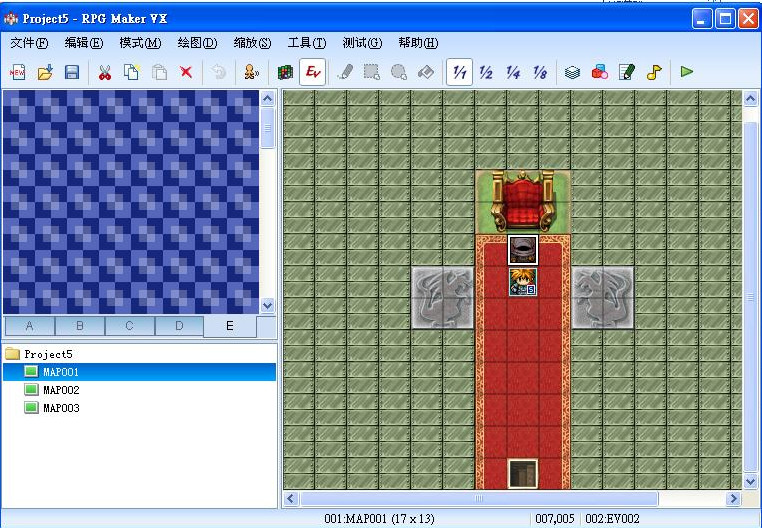Select the helmet event on the carpet

(523, 250)
